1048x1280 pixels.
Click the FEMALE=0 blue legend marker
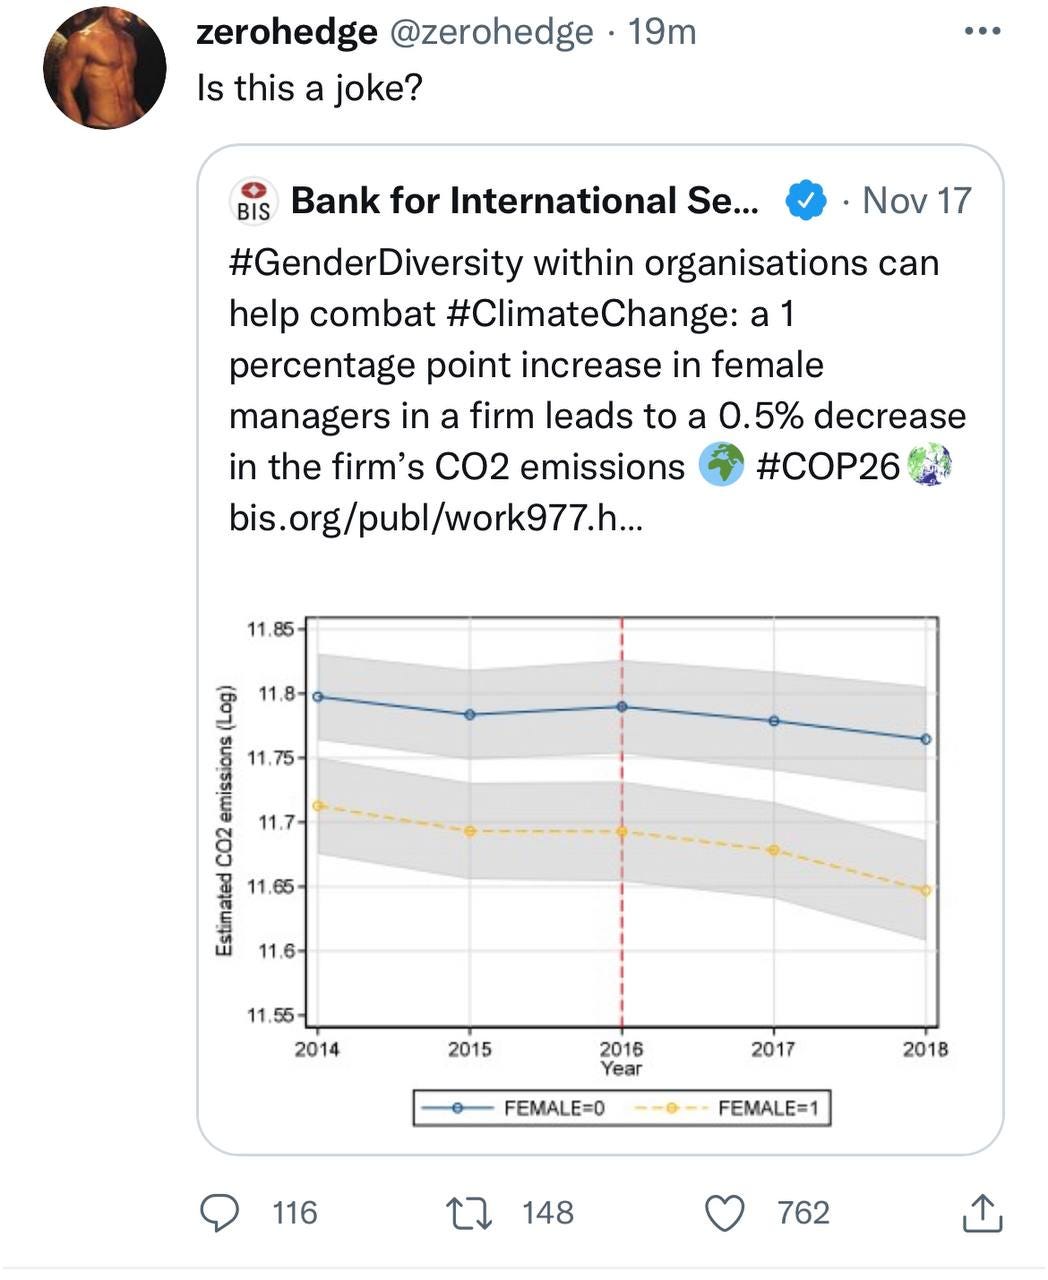click(457, 1108)
